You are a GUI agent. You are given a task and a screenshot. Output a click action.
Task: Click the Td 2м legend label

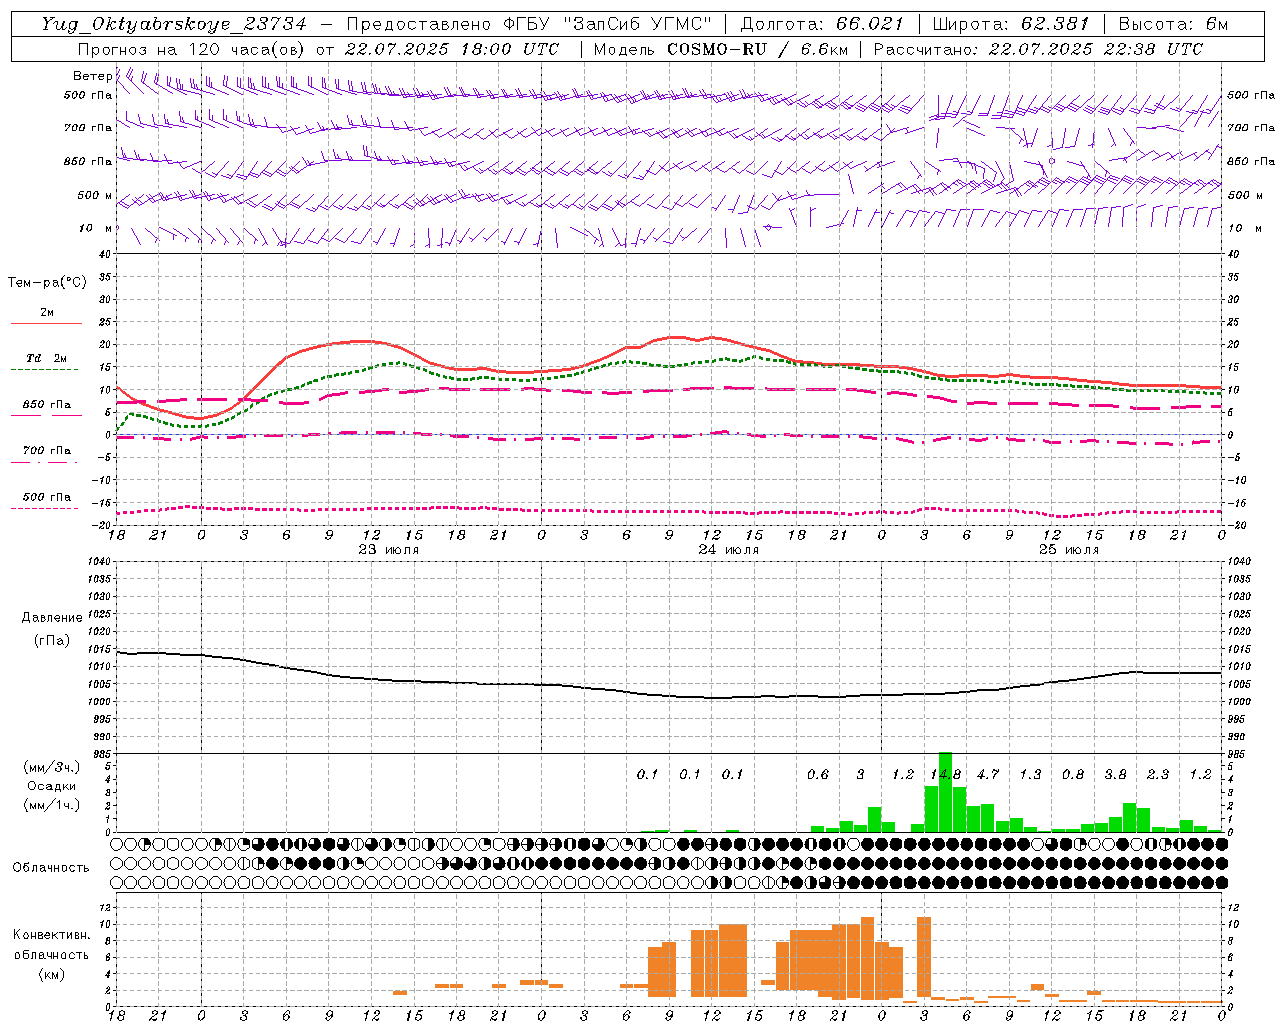[x=46, y=358]
